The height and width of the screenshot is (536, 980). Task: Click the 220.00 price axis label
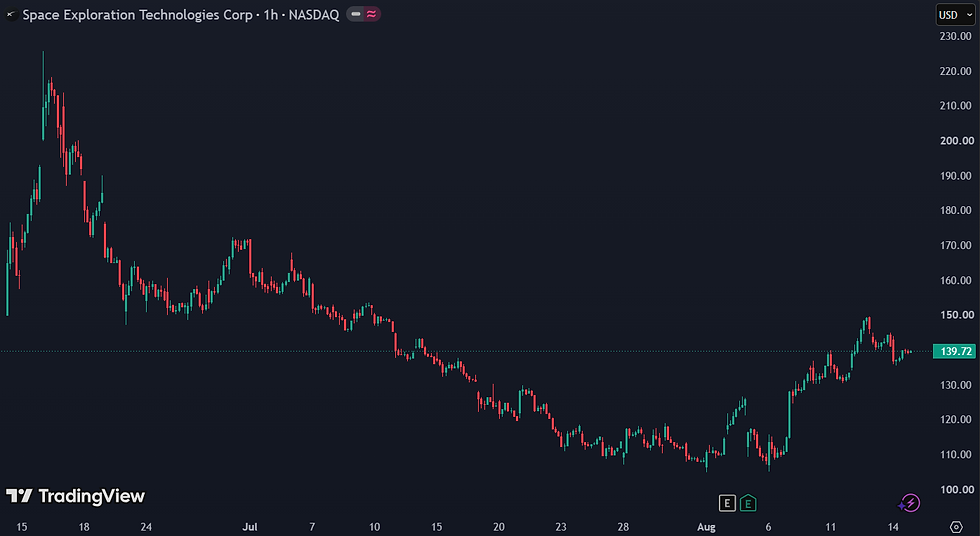[x=956, y=71]
